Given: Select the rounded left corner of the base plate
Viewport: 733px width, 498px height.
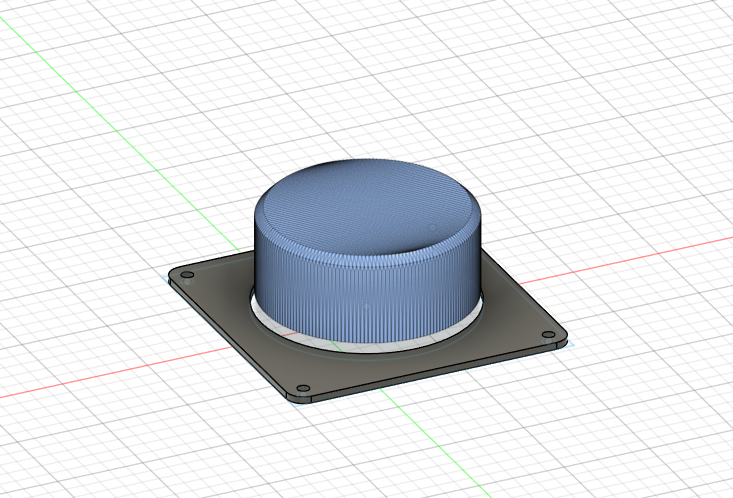Looking at the screenshot, I should [170, 278].
